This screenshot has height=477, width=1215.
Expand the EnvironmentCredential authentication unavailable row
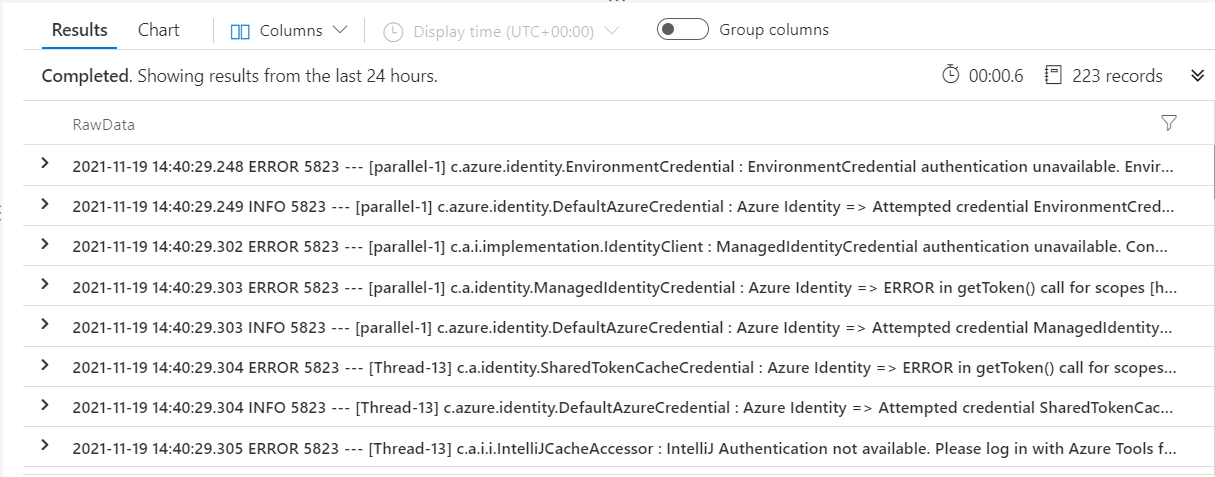(45, 163)
